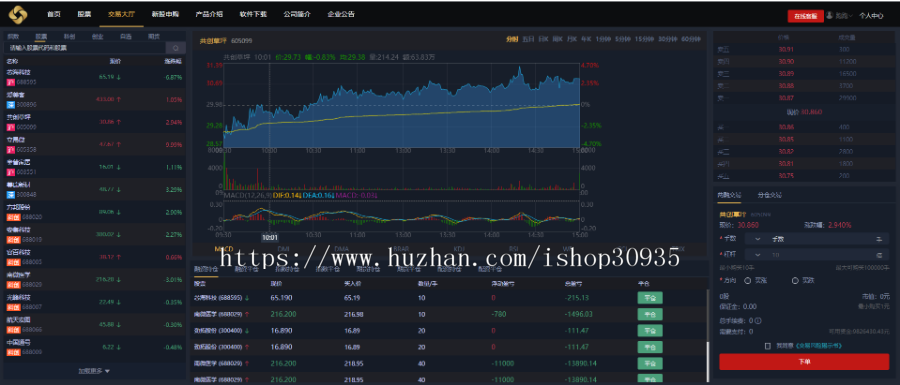
Task: Click the 30.75 bid price in order book
Action: pos(786,175)
